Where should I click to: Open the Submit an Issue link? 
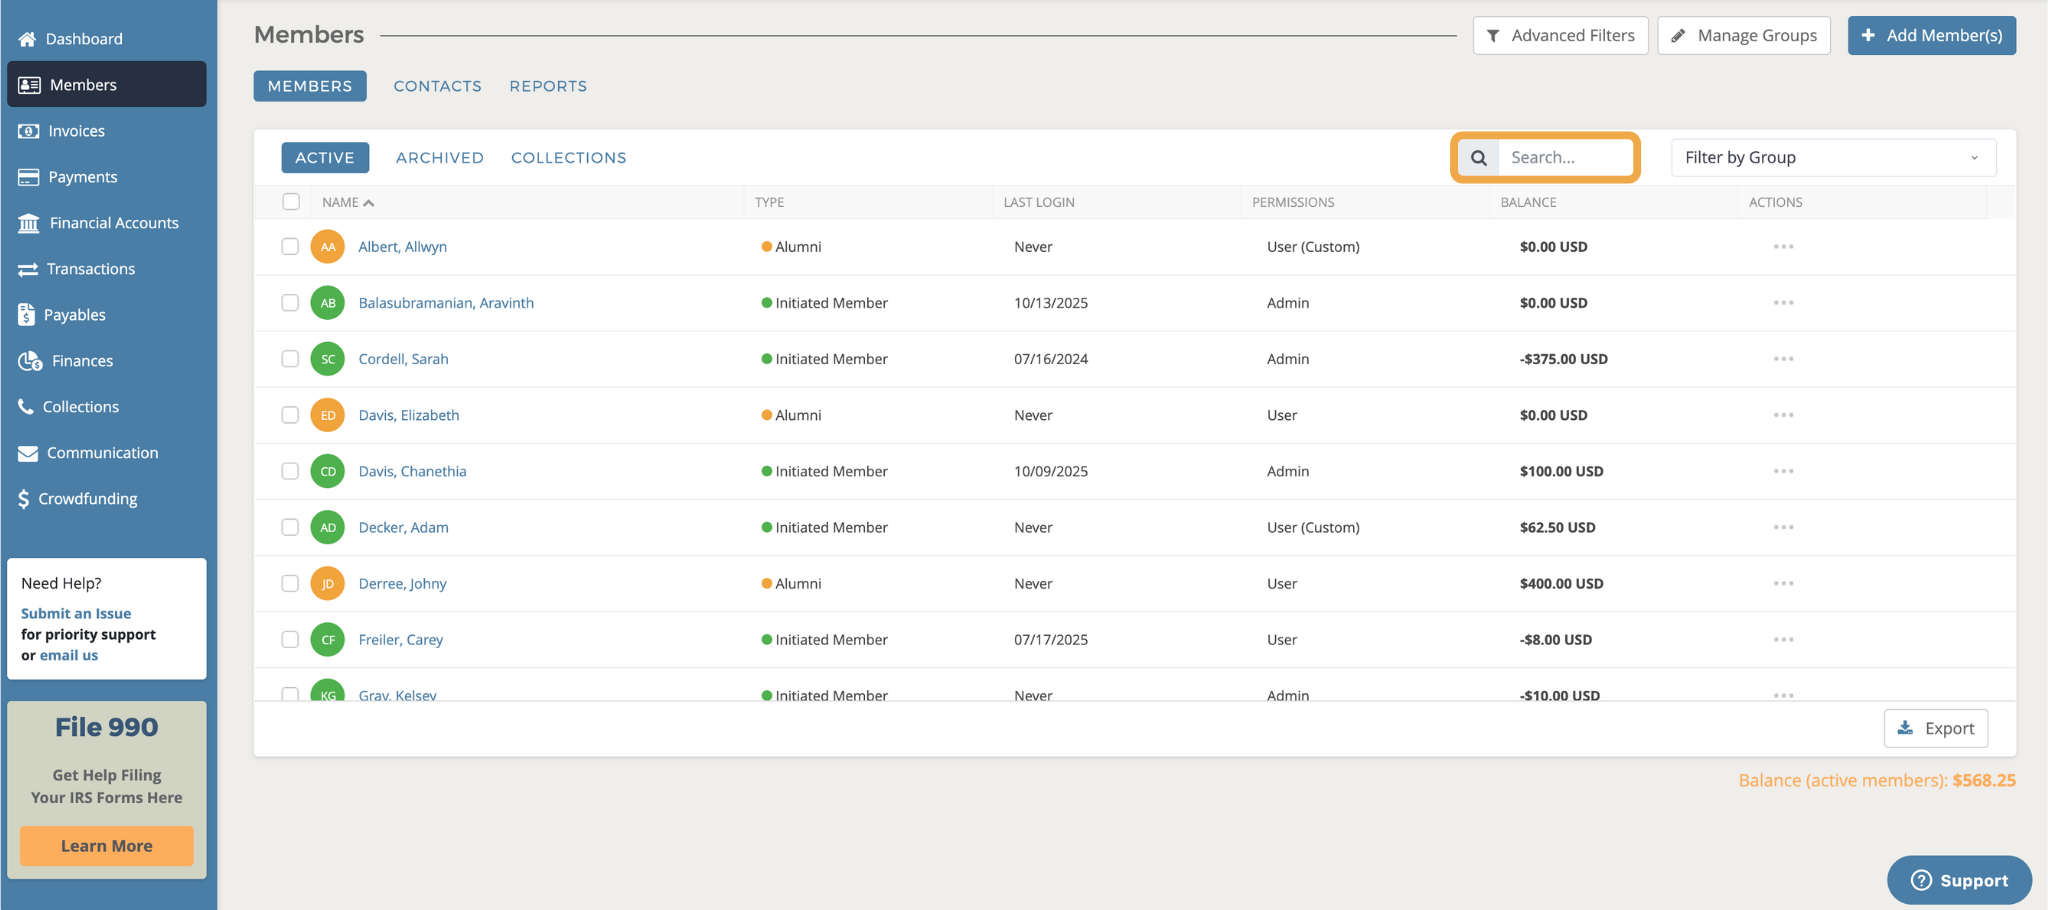(x=75, y=613)
